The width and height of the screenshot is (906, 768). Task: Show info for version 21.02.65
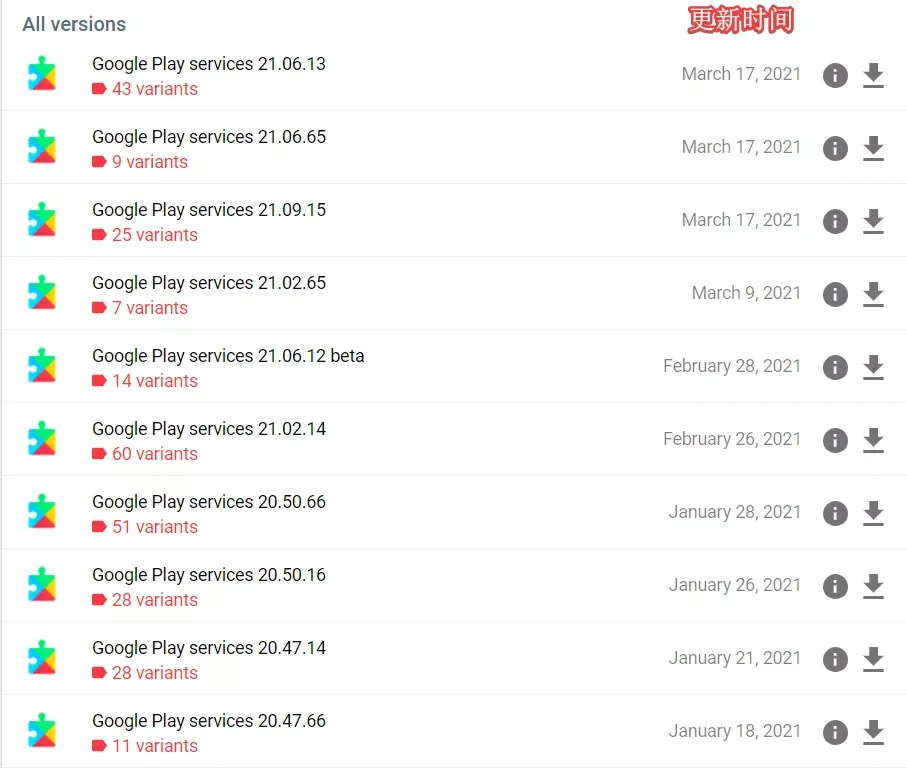click(x=835, y=294)
